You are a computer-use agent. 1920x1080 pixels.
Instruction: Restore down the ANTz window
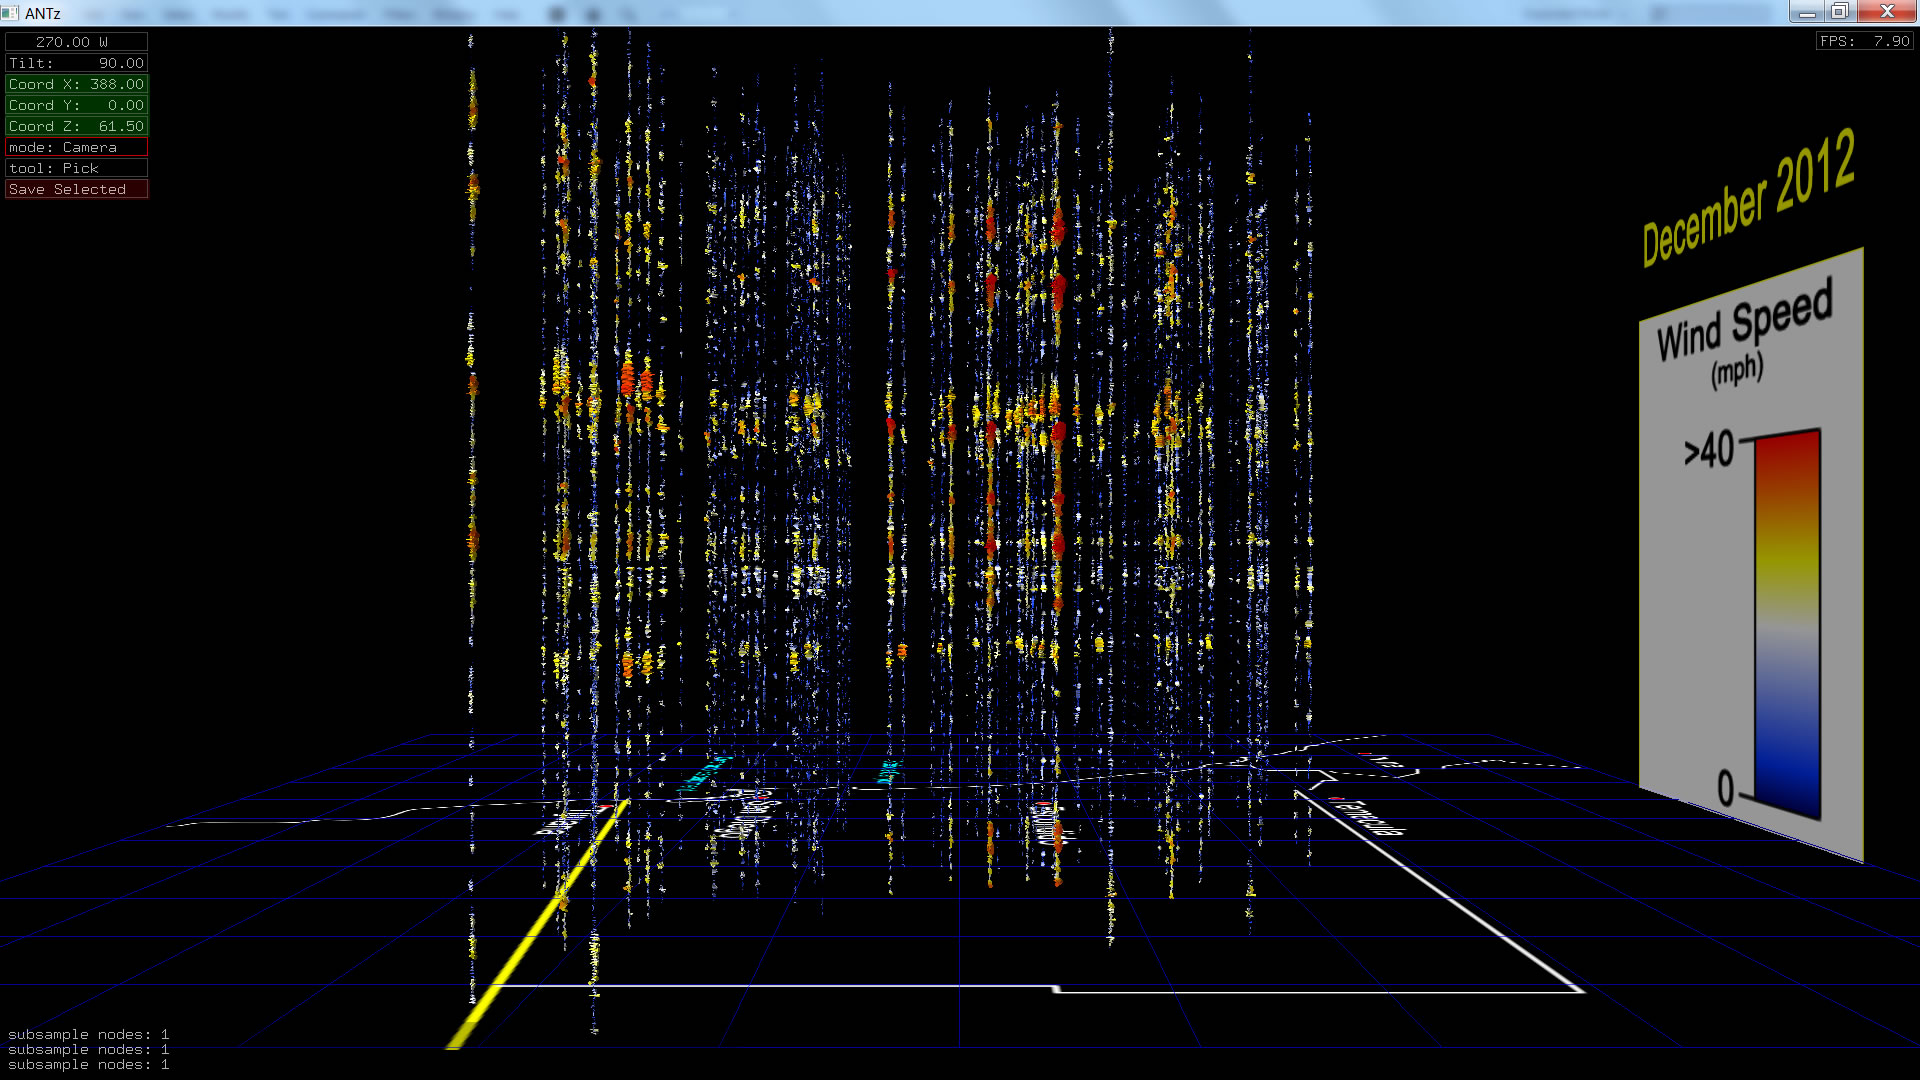click(x=1839, y=12)
